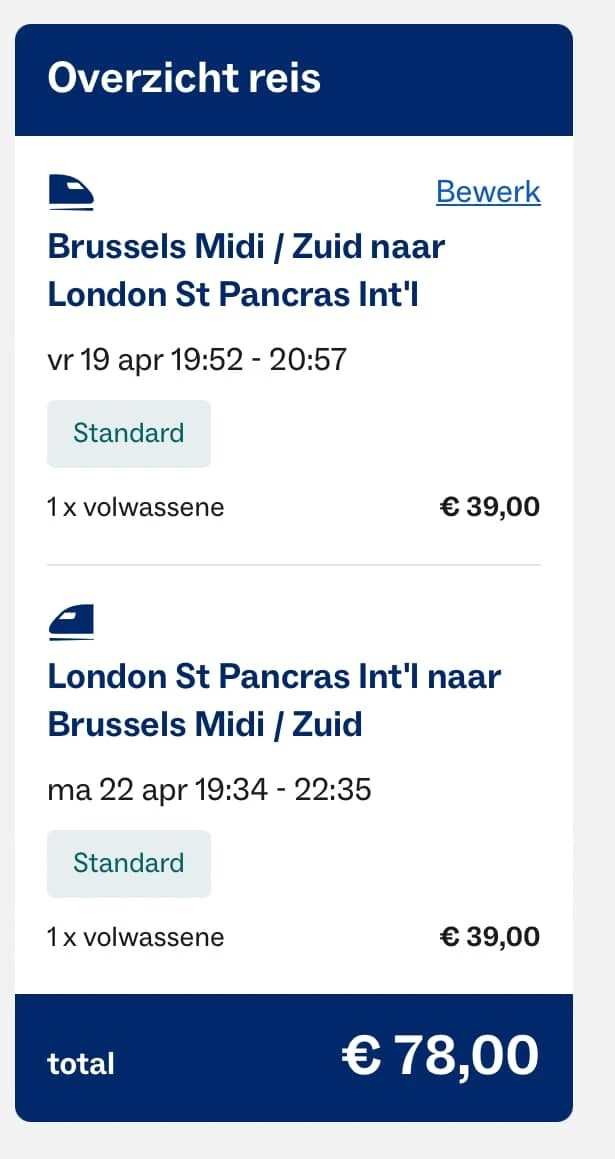
Task: Click the divider line between the two journeys
Action: click(x=294, y=565)
